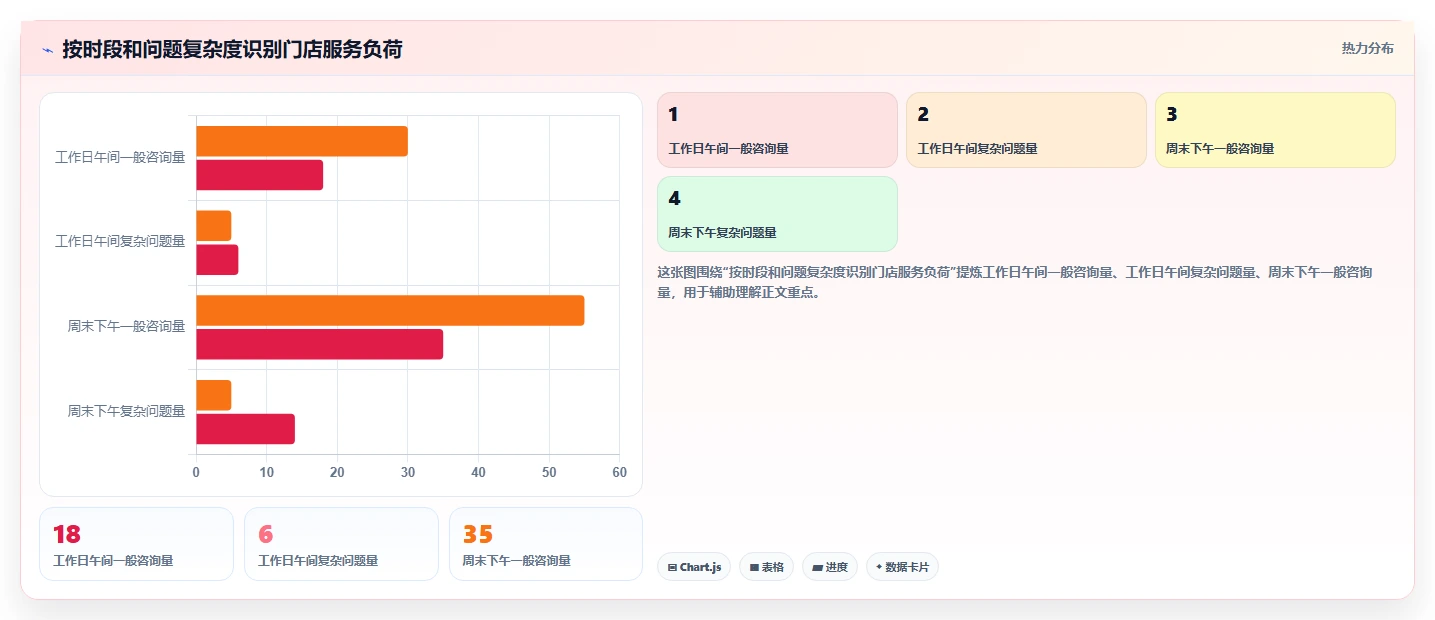Click the red bar for 工作日午间一般咨询量
1435x620 pixels.
(259, 175)
